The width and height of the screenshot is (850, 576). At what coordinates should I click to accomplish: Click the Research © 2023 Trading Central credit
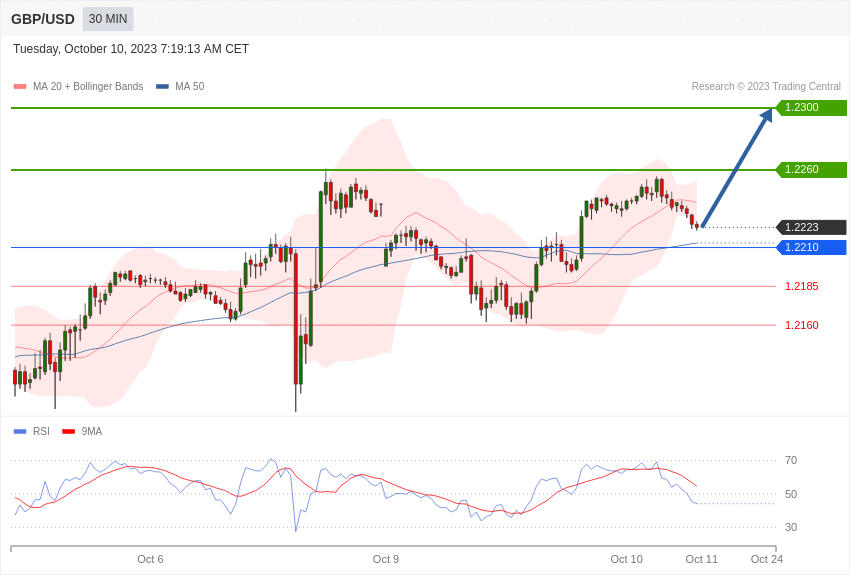[766, 87]
